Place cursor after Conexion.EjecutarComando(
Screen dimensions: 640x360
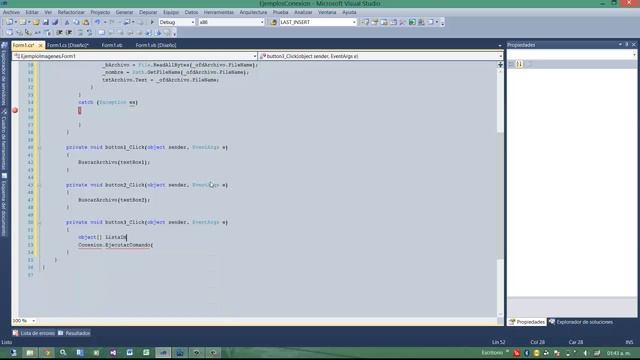click(x=153, y=245)
